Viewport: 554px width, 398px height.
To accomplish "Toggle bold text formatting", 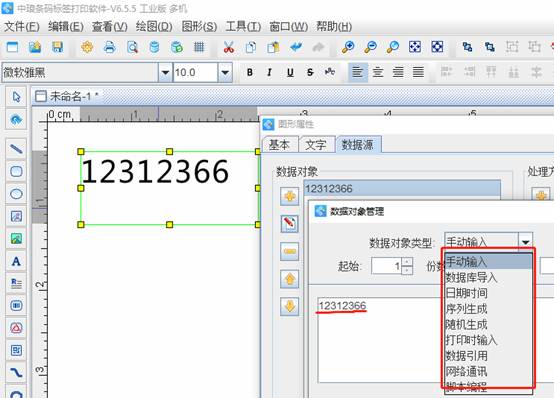I will click(249, 72).
